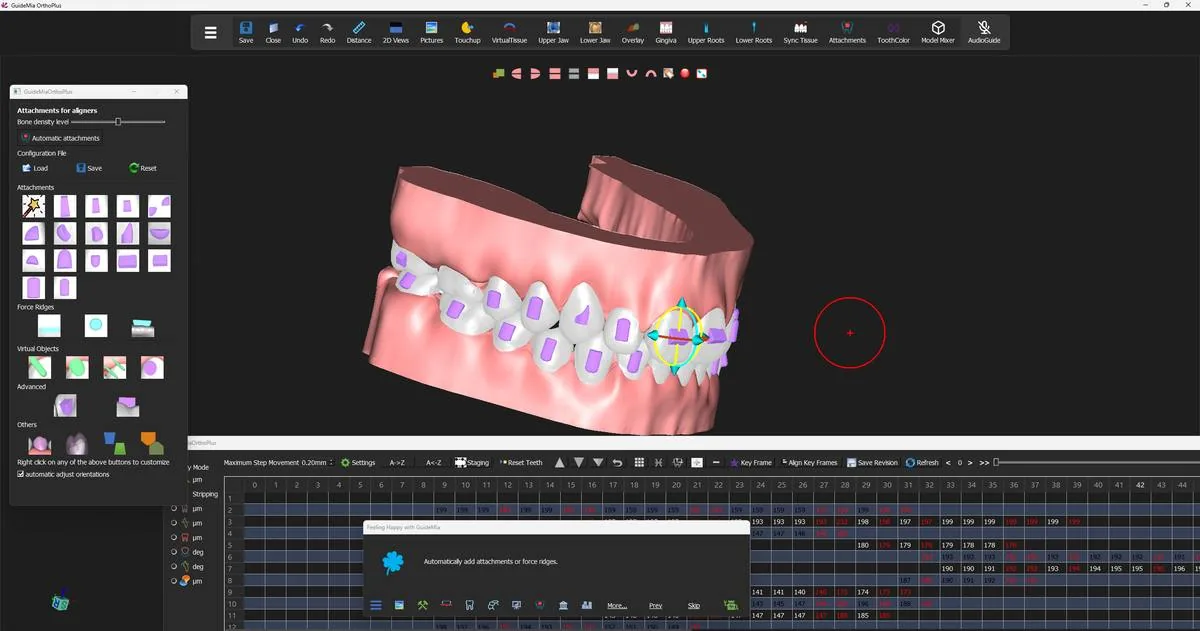Toggle Gingiva visibility
The width and height of the screenshot is (1200, 631).
click(666, 32)
